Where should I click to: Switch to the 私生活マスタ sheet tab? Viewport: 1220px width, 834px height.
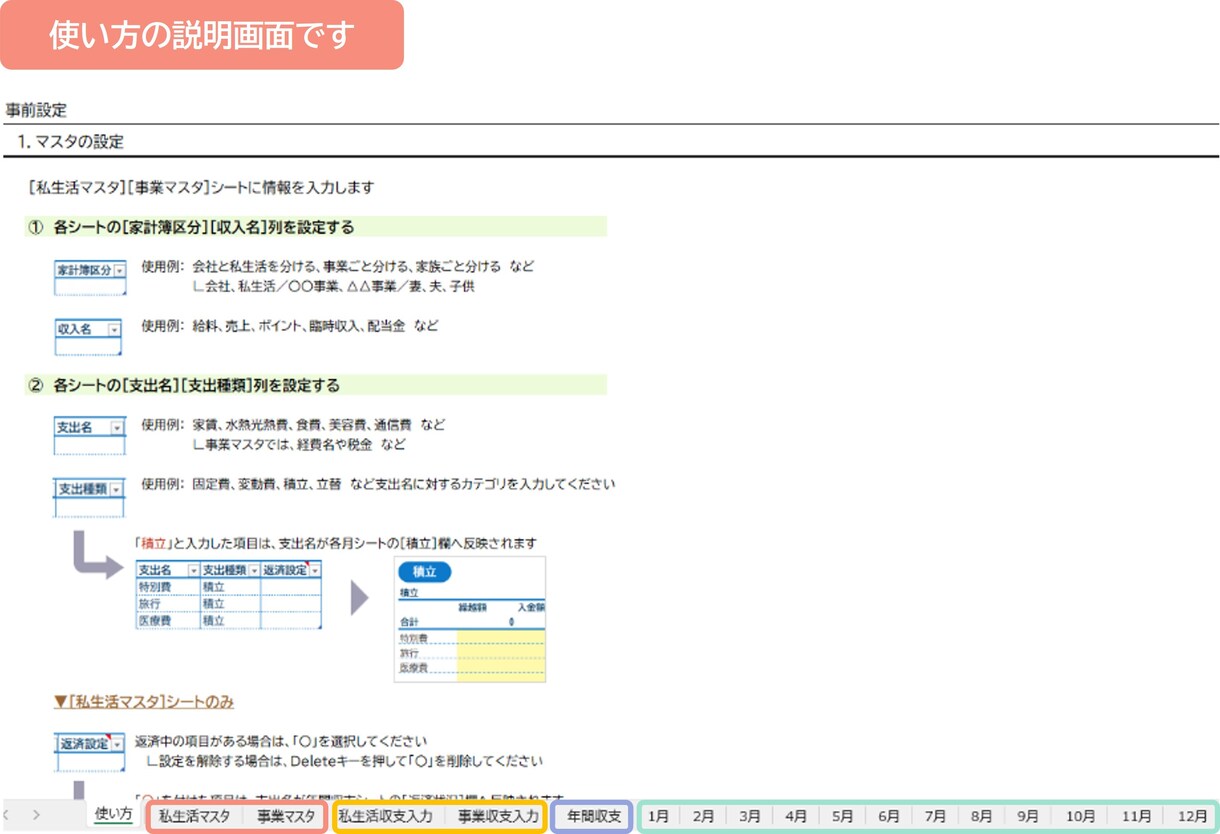tap(194, 816)
